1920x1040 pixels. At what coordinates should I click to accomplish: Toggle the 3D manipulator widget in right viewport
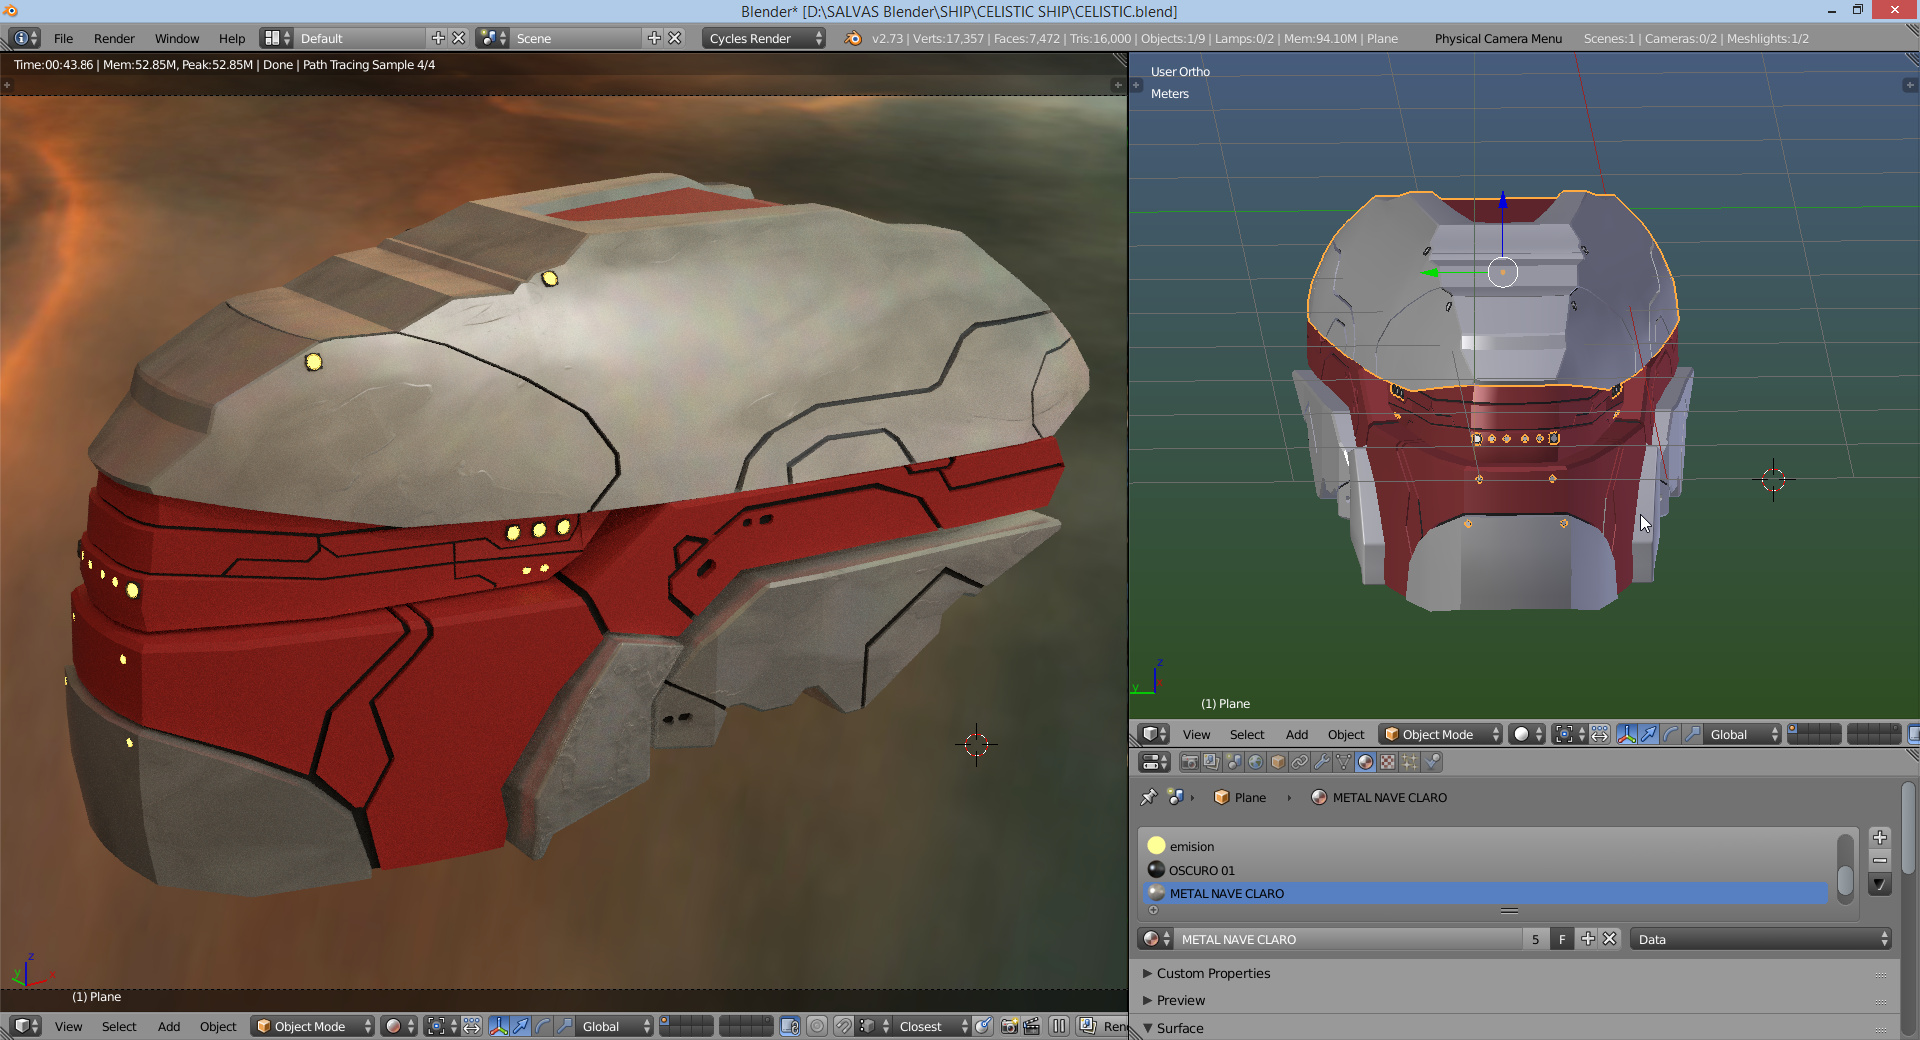1626,734
